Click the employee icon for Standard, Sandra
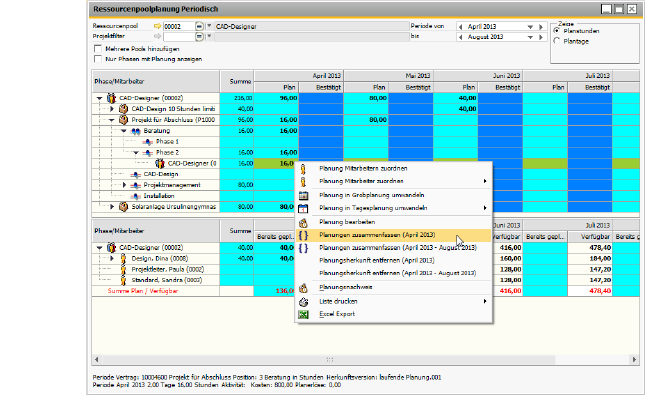This screenshot has height=397, width=645. click(123, 280)
